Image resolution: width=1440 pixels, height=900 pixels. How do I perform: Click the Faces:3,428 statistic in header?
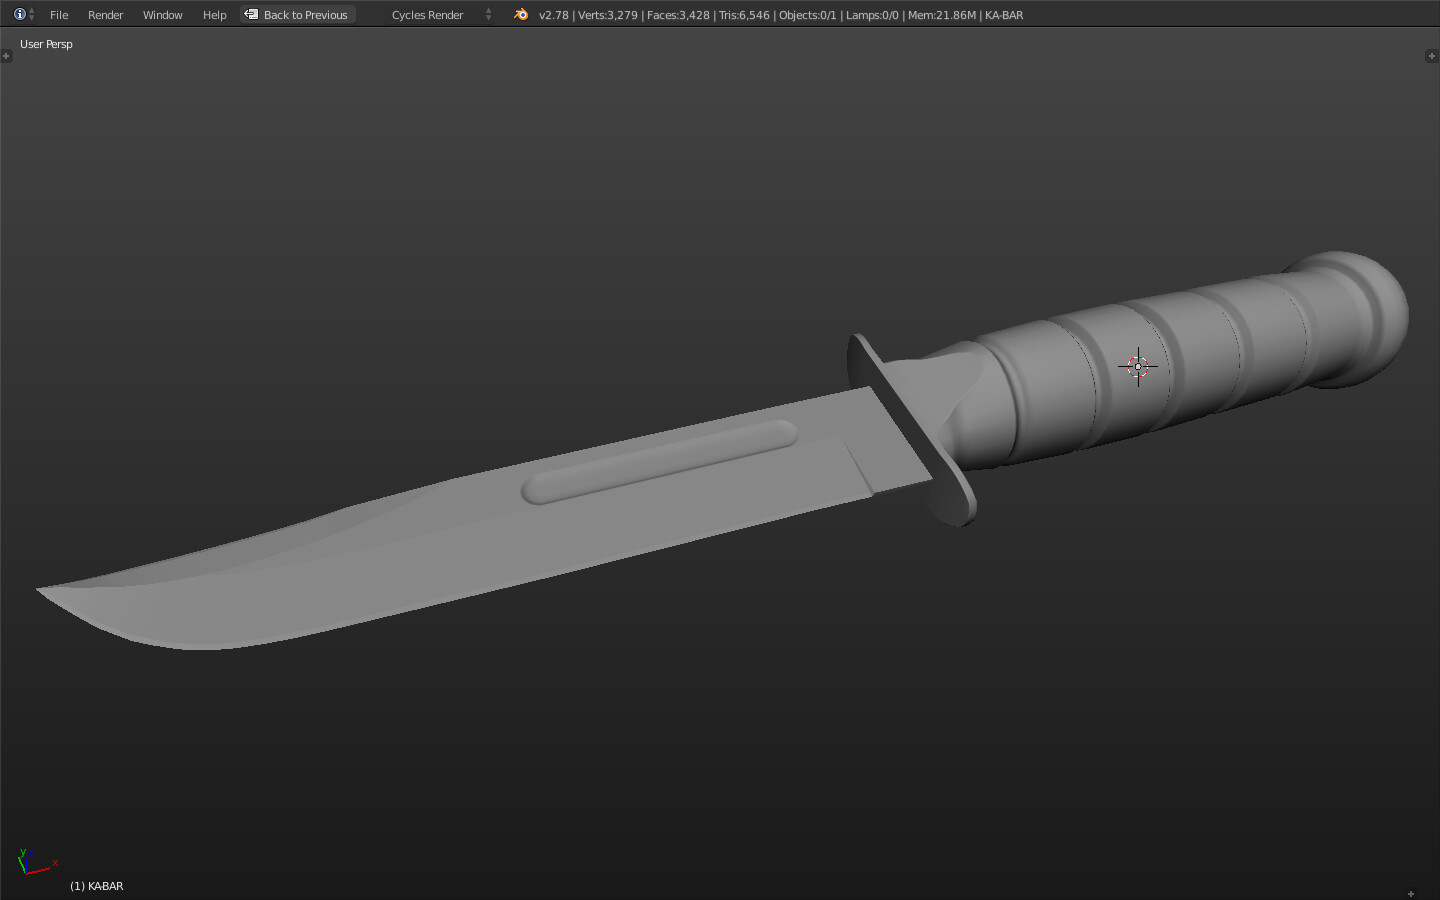coord(678,15)
